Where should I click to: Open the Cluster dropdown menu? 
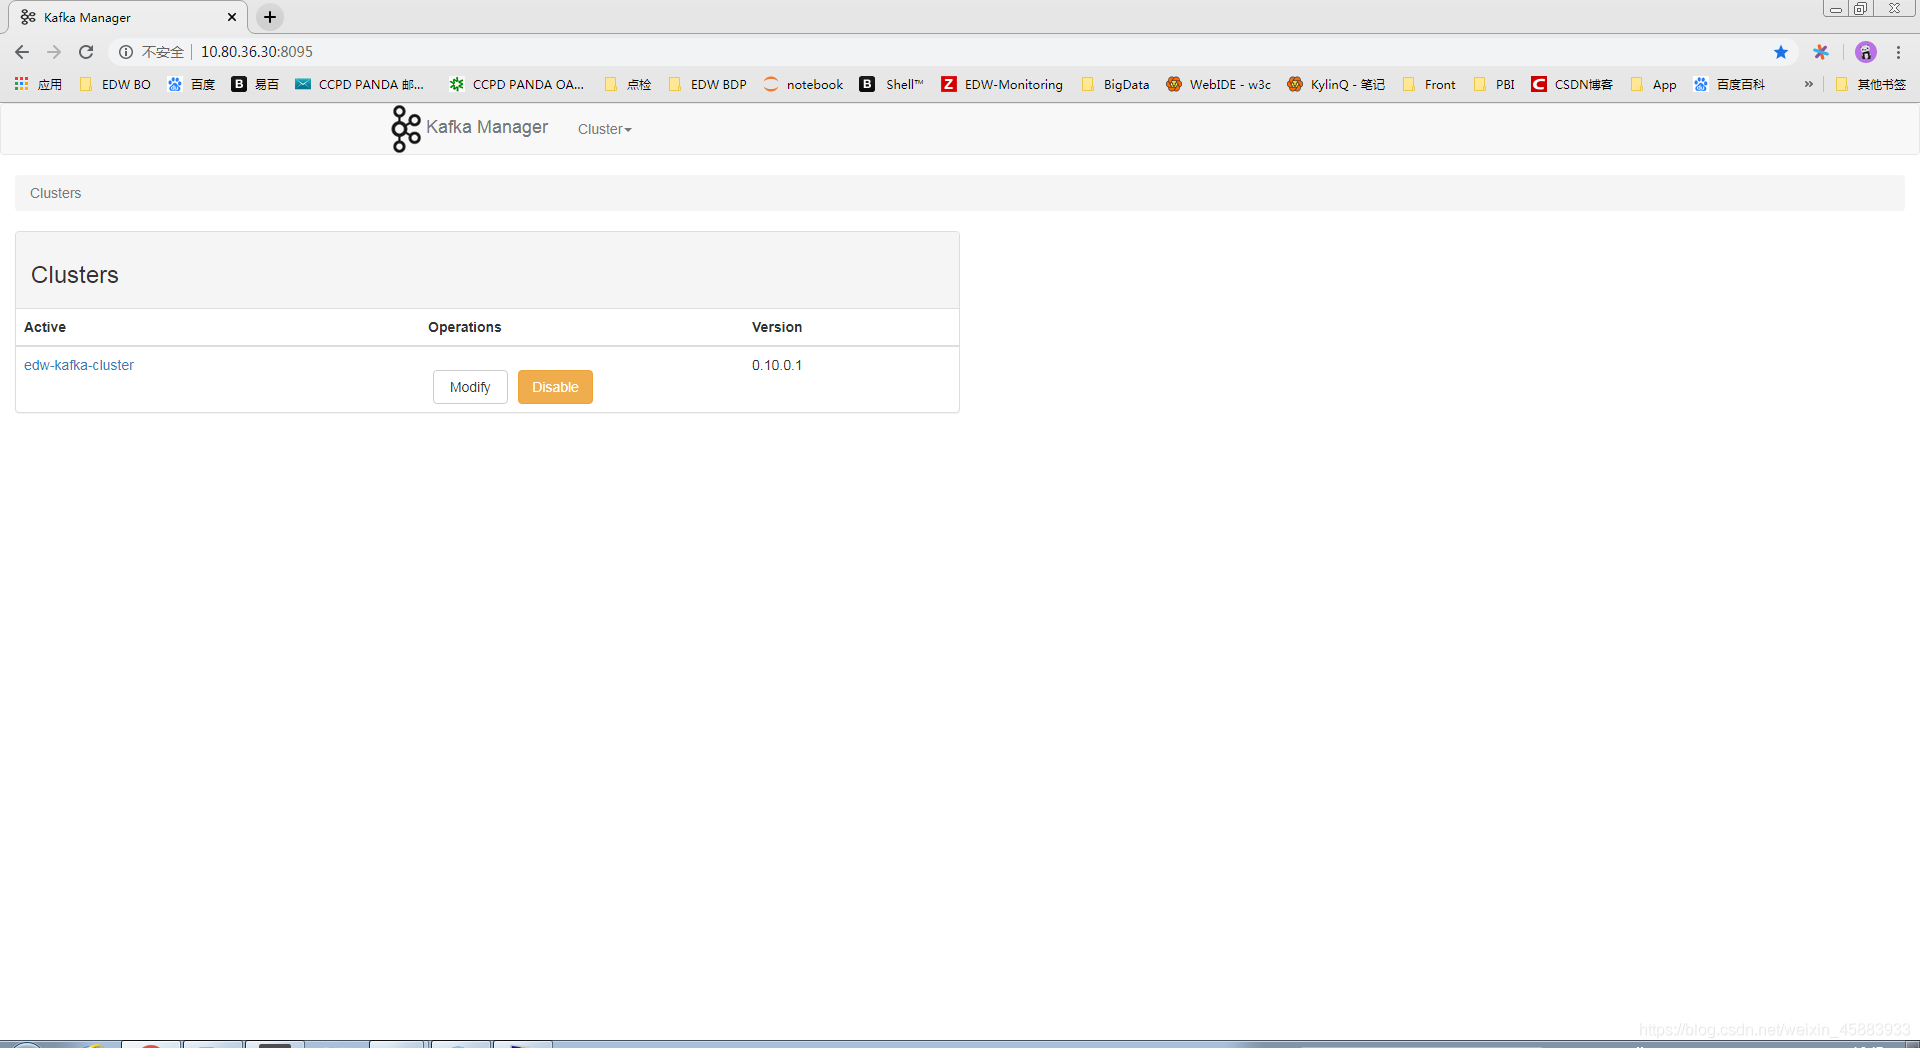604,129
